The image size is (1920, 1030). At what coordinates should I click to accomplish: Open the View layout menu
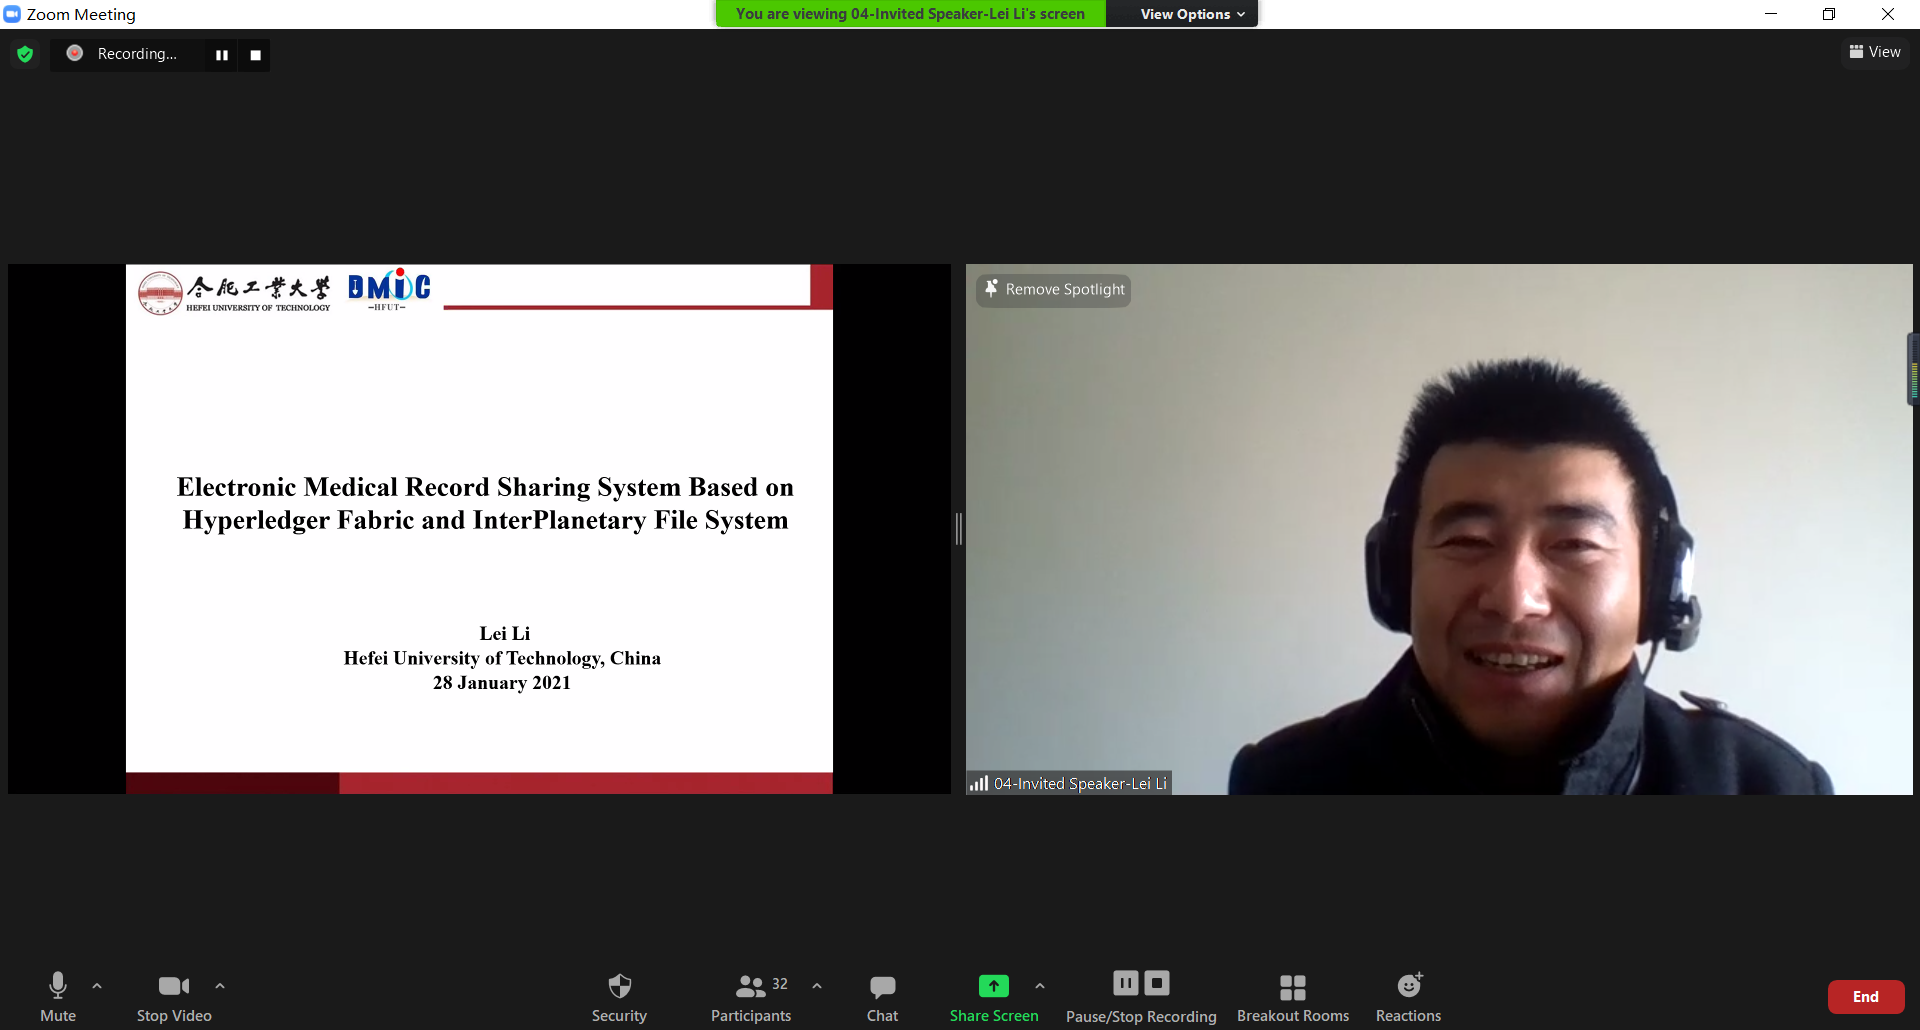coord(1875,52)
